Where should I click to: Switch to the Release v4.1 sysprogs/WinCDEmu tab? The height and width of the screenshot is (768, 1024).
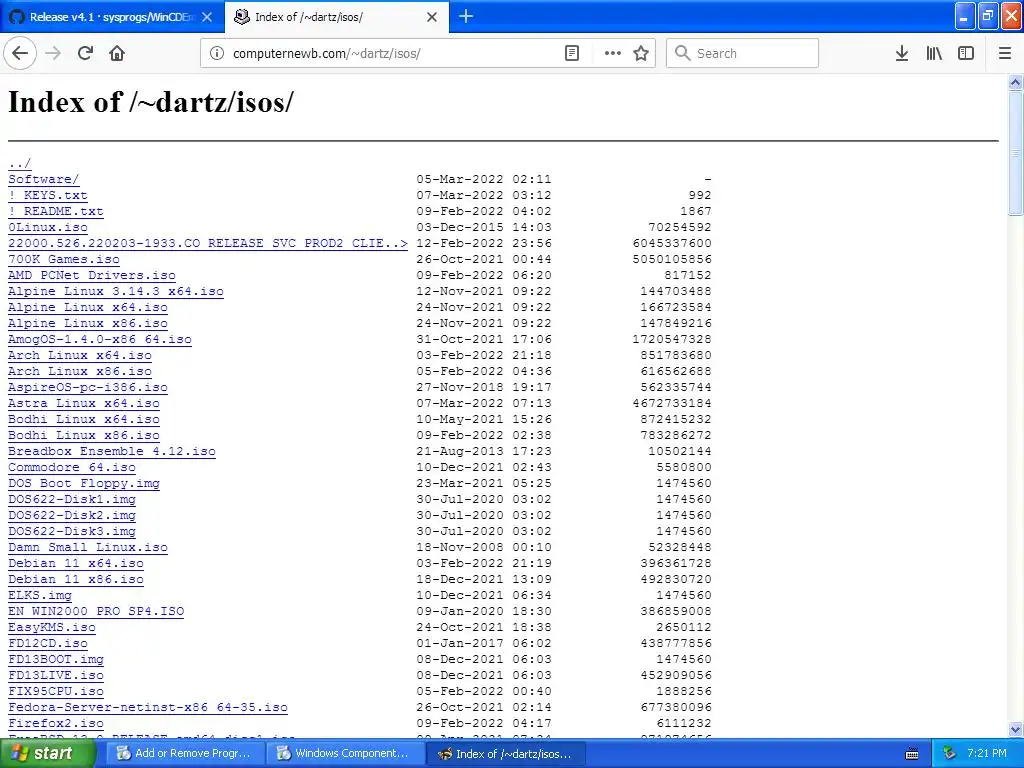pos(112,17)
